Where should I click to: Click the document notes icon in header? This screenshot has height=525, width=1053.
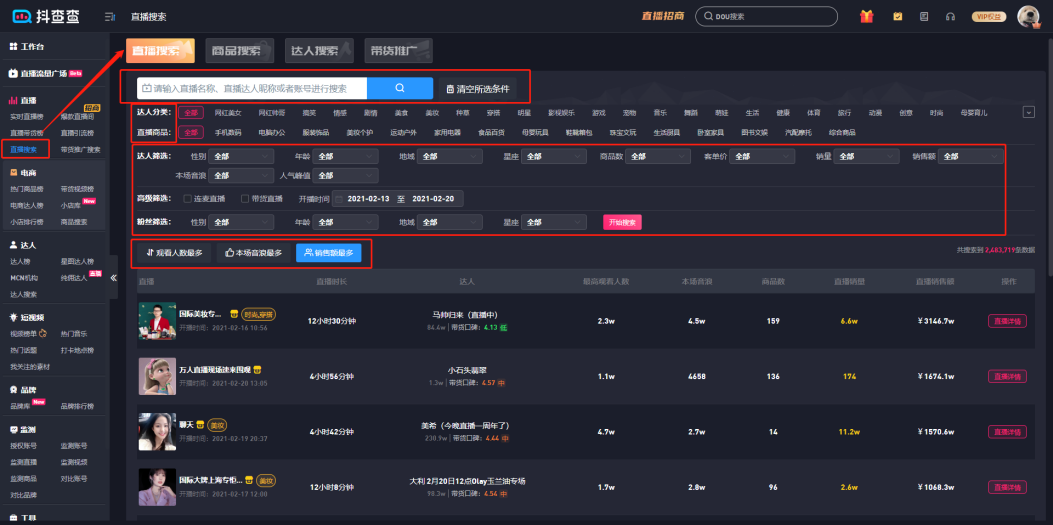click(x=921, y=16)
